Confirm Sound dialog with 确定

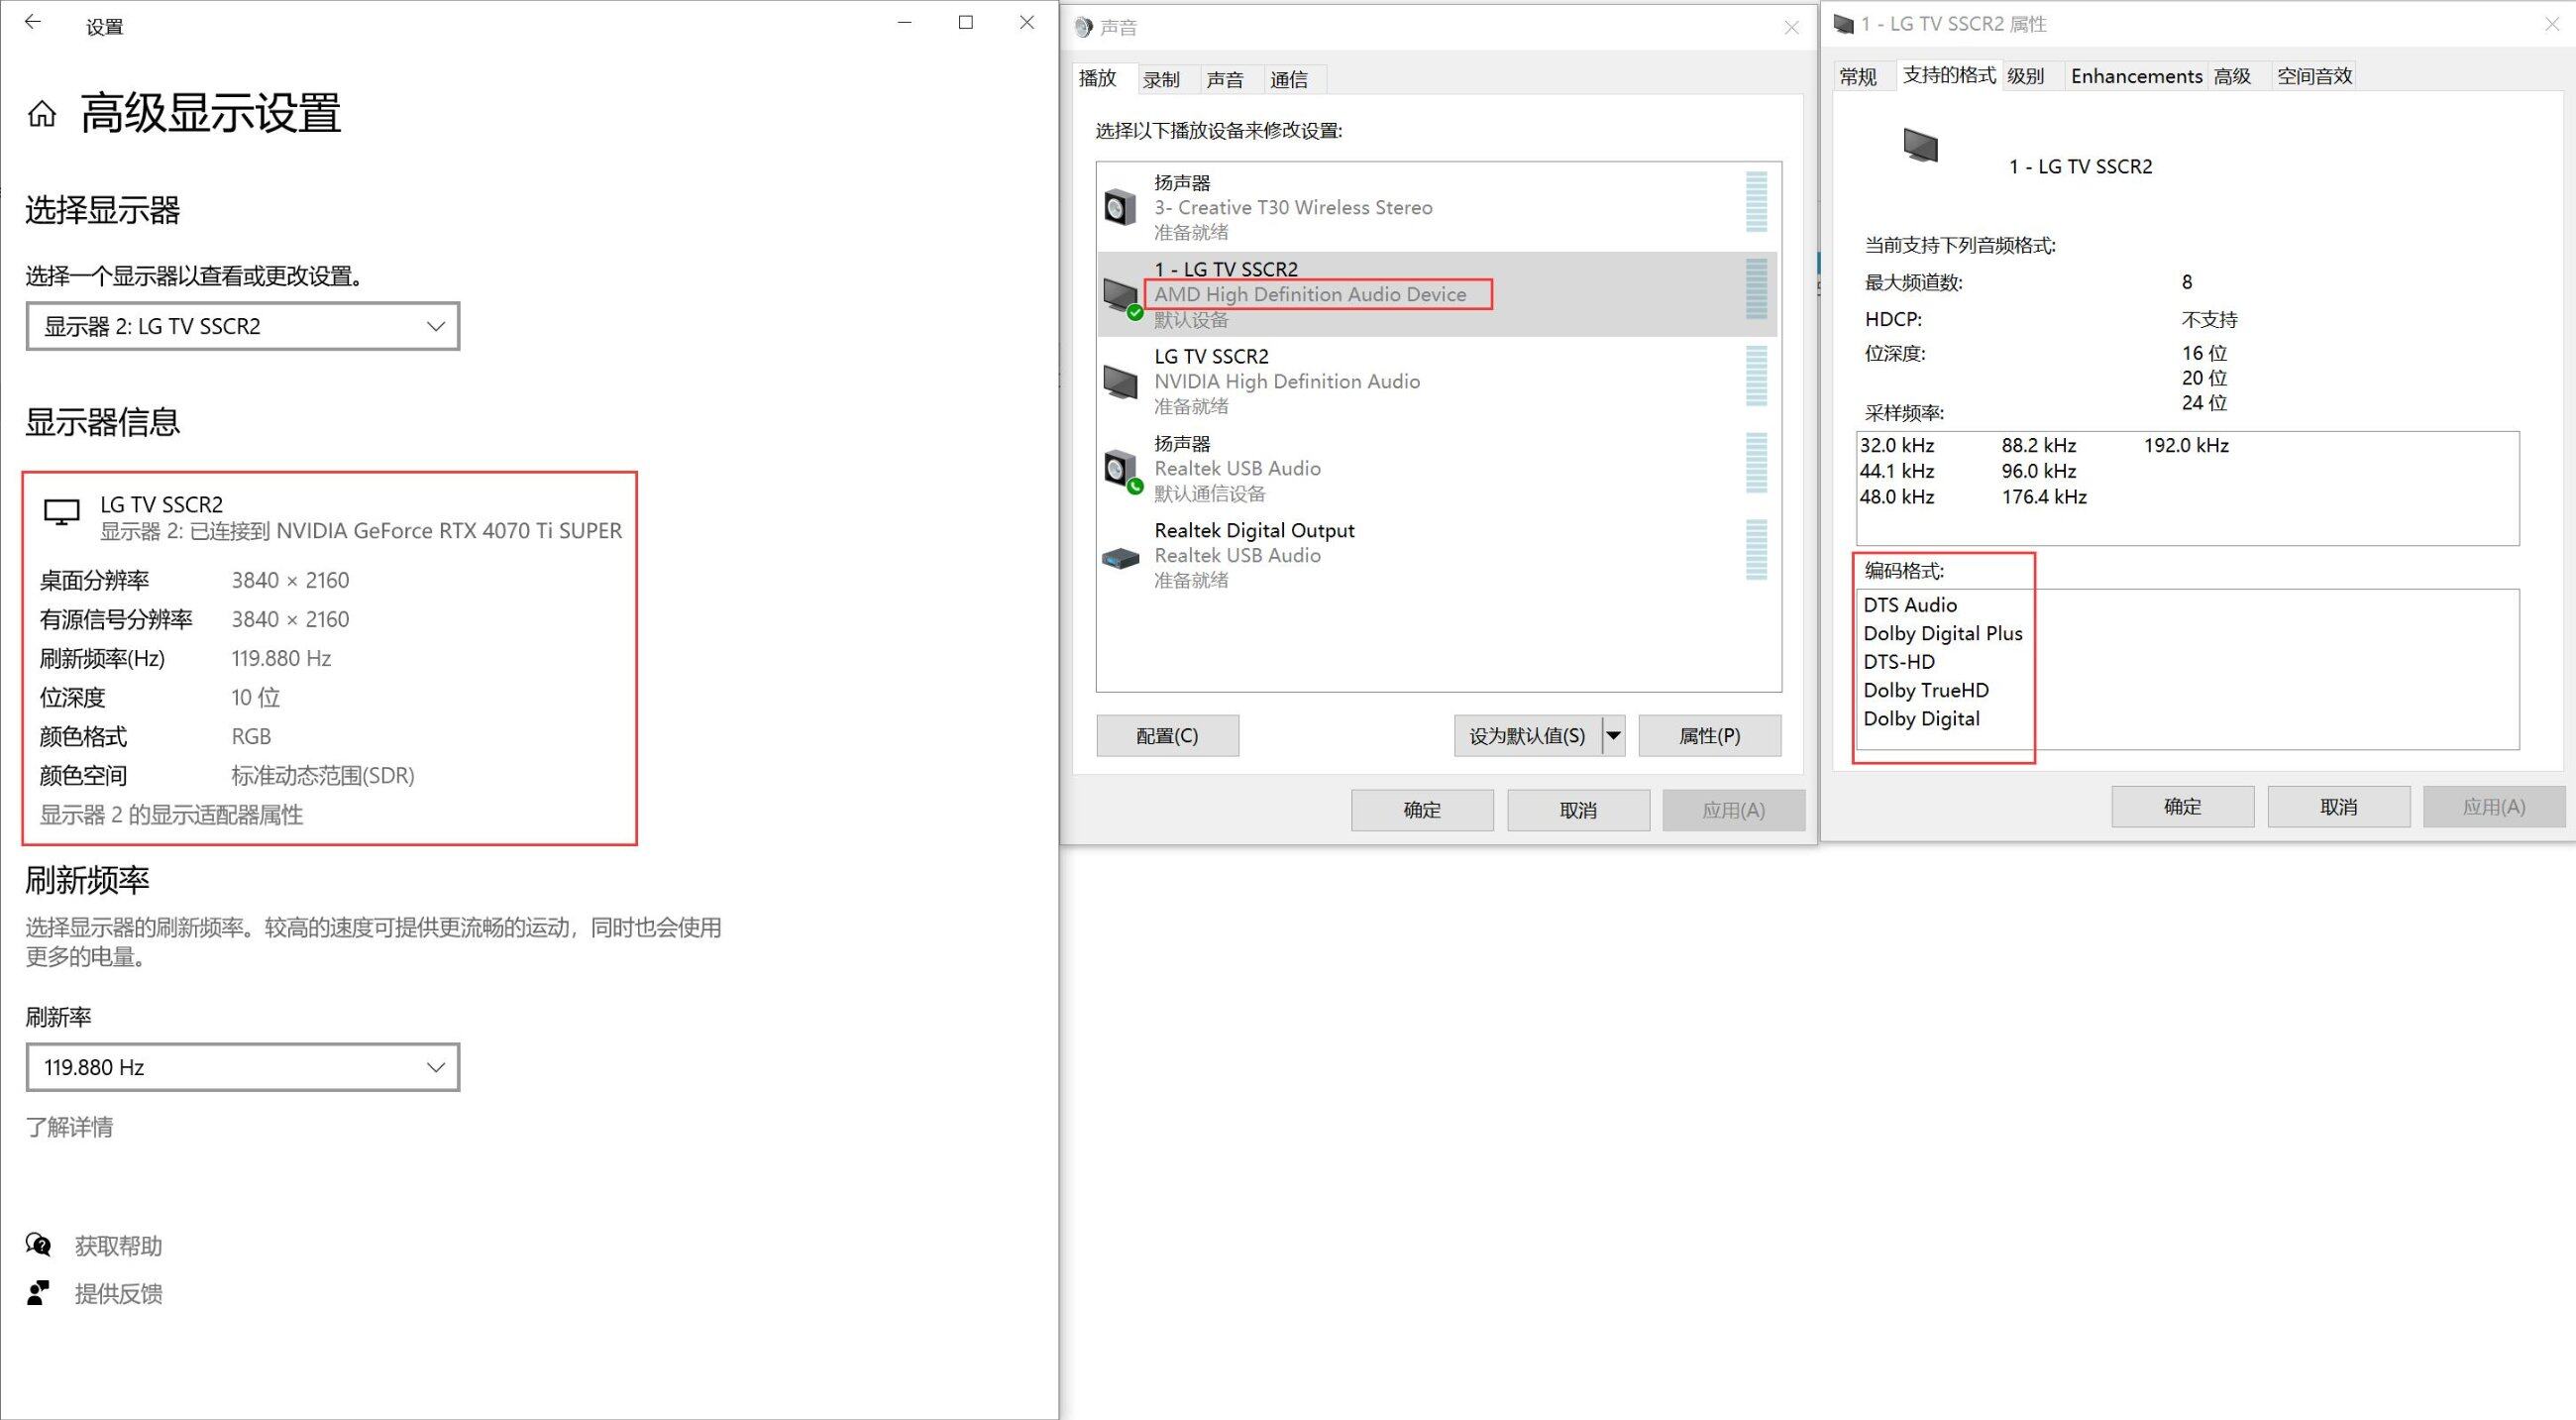1422,810
